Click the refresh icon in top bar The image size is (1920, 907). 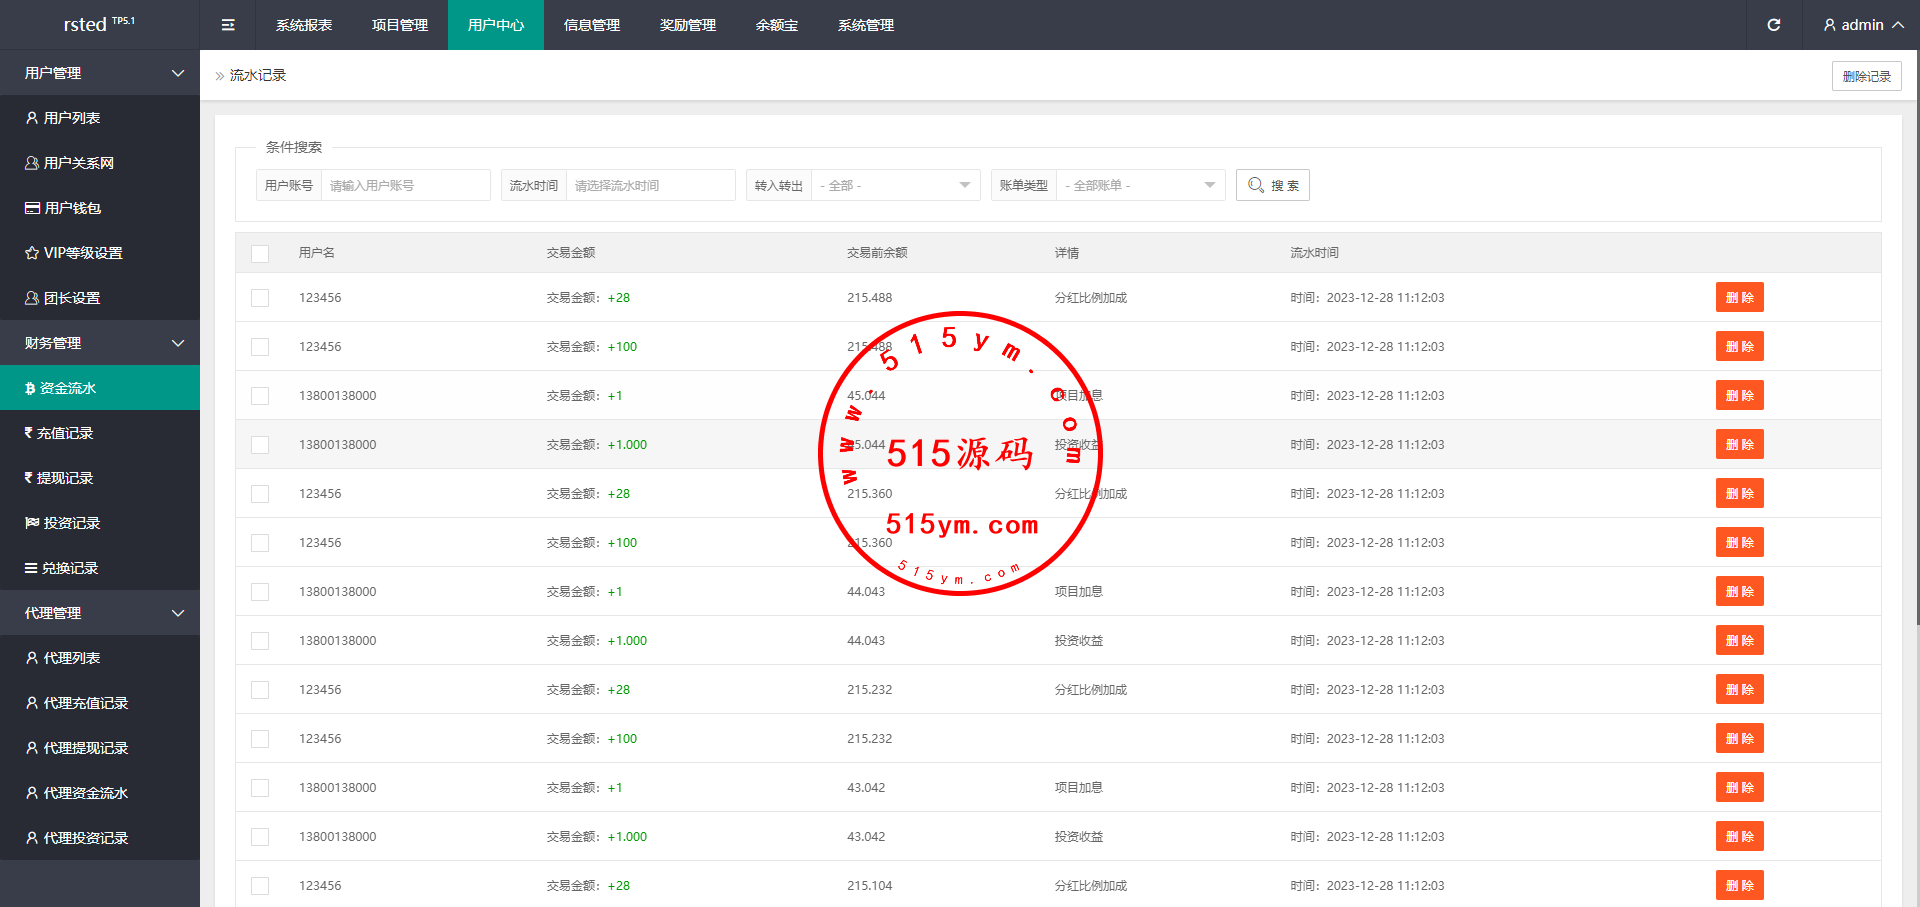[1773, 25]
